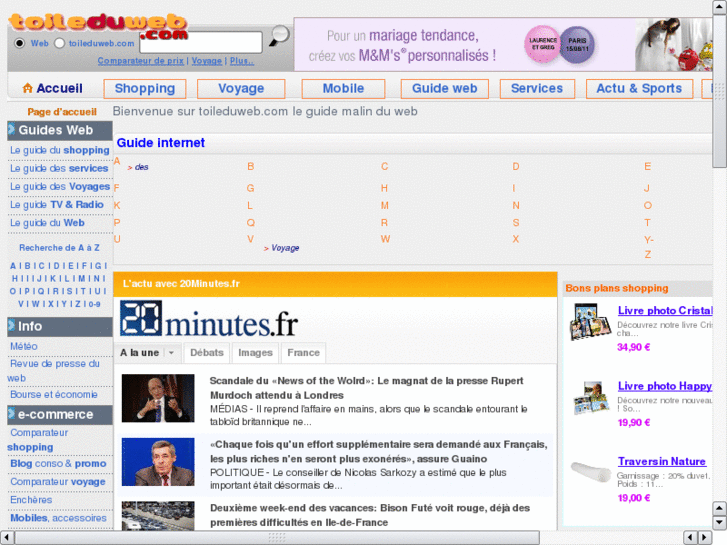Select the A la une tab
The height and width of the screenshot is (545, 727).
coord(140,353)
